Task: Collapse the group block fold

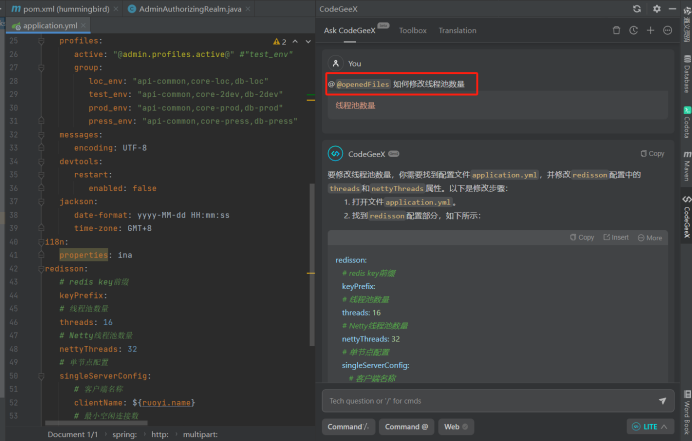Action: pyautogui.click(x=41, y=68)
